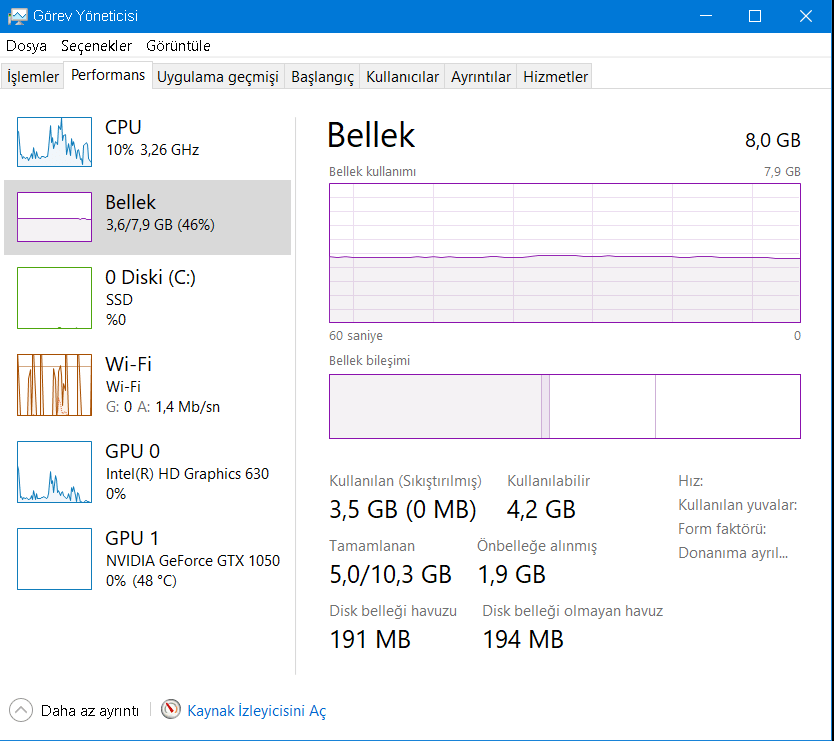This screenshot has width=834, height=741.
Task: Open the Ayrıntılar tab
Action: (481, 77)
